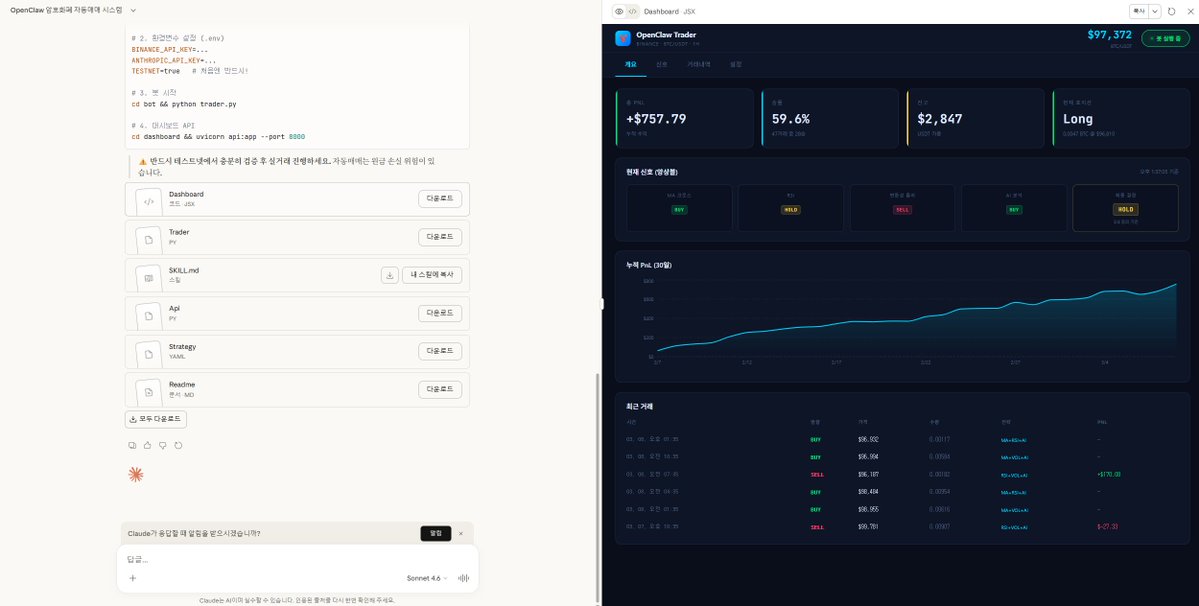1199x606 pixels.
Task: Click the $96,932 trade price cell
Action: click(868, 439)
